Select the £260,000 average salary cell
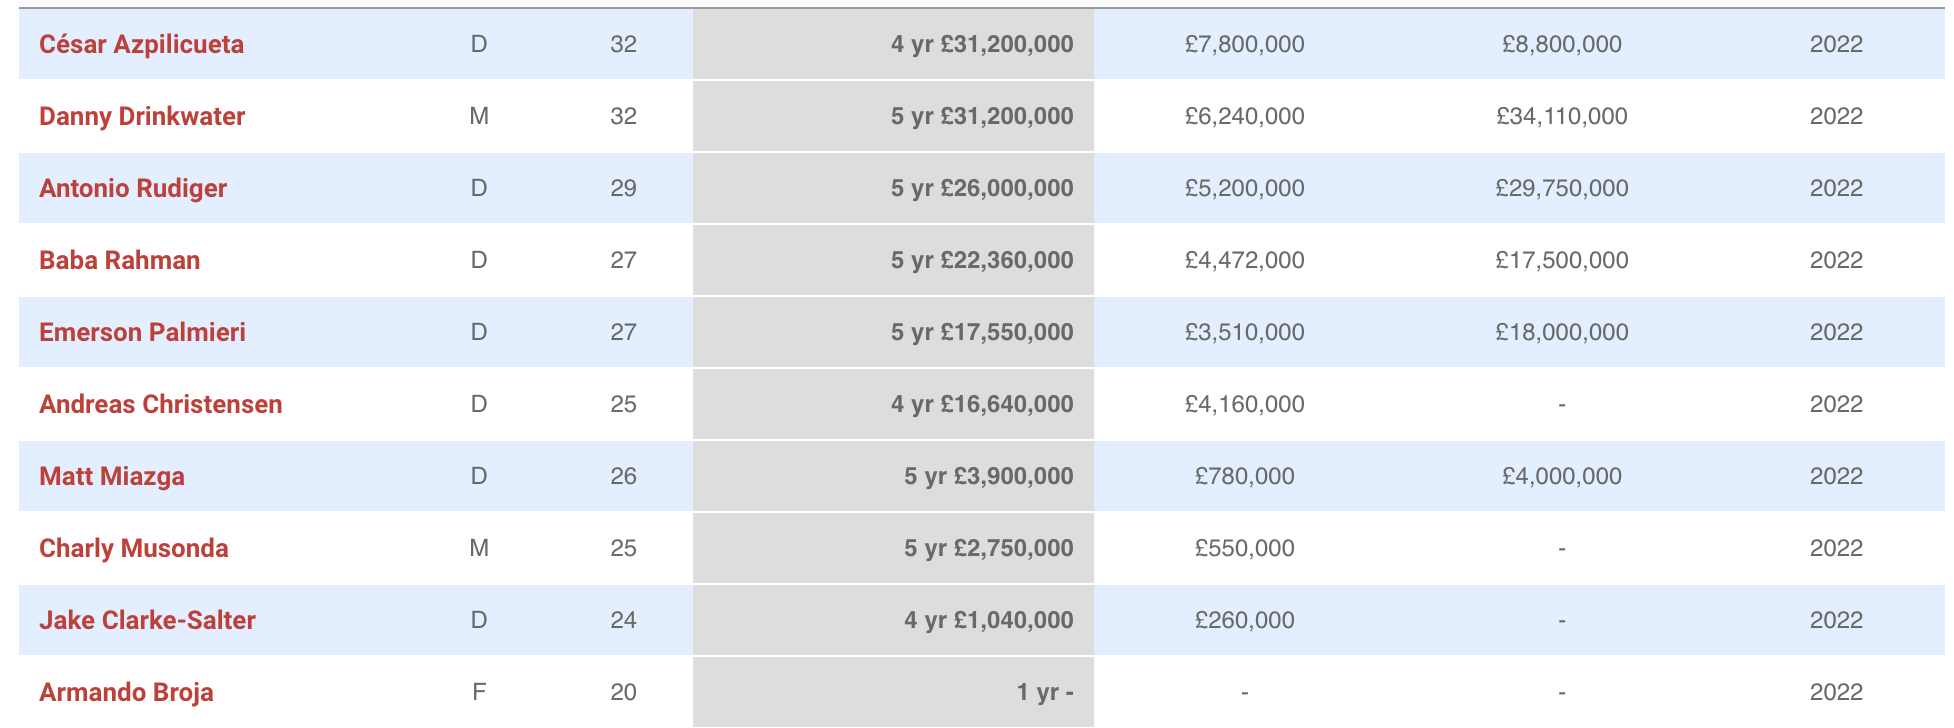 (1244, 620)
